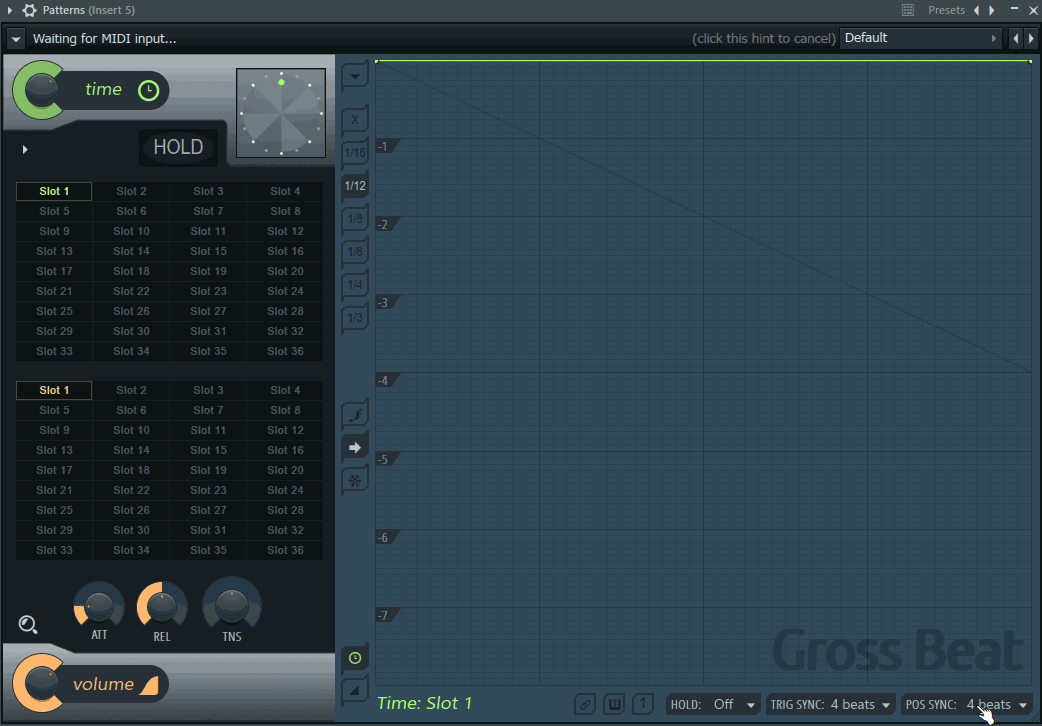
Task: Minimize the Patterns plugin window
Action: [1014, 9]
